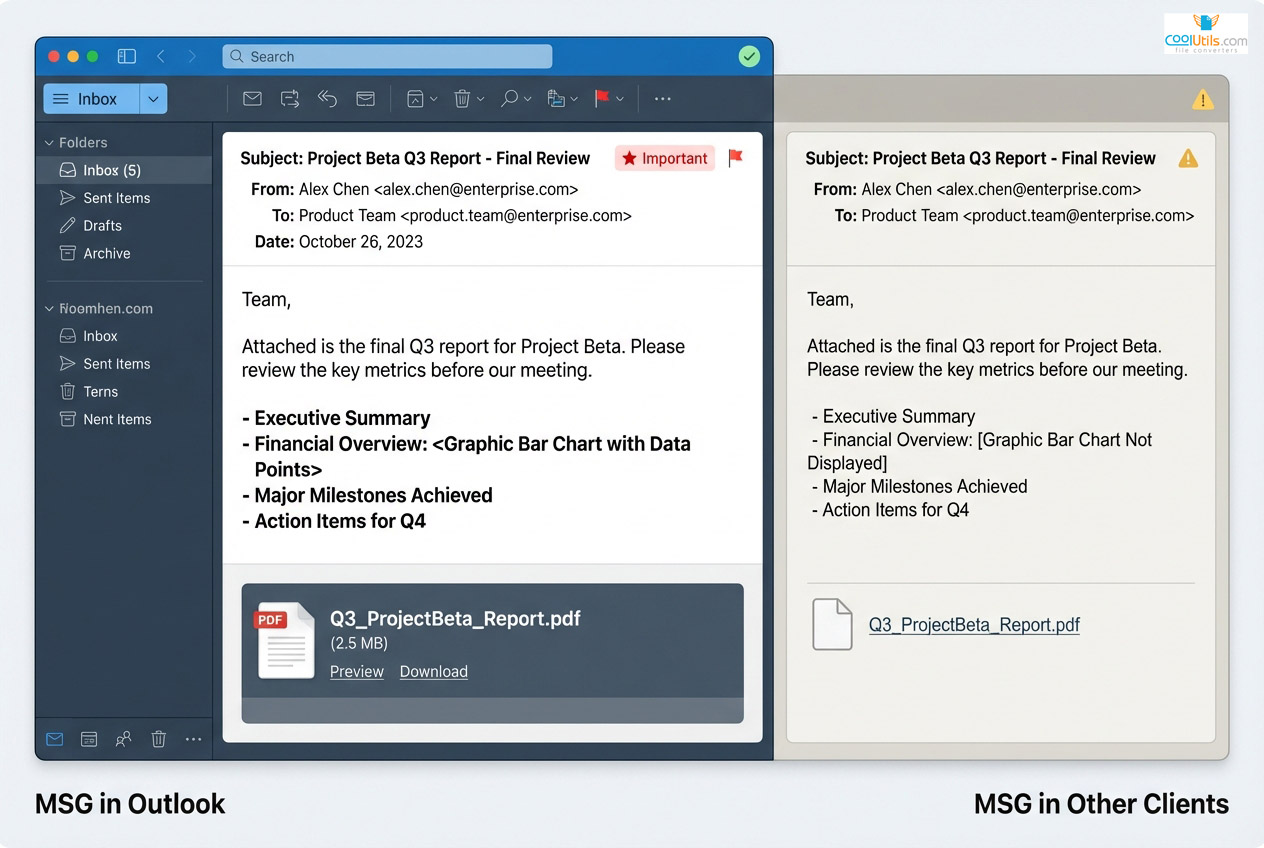The height and width of the screenshot is (848, 1264).
Task: Click the yellow warning triangle beside the subject
Action: (1187, 158)
